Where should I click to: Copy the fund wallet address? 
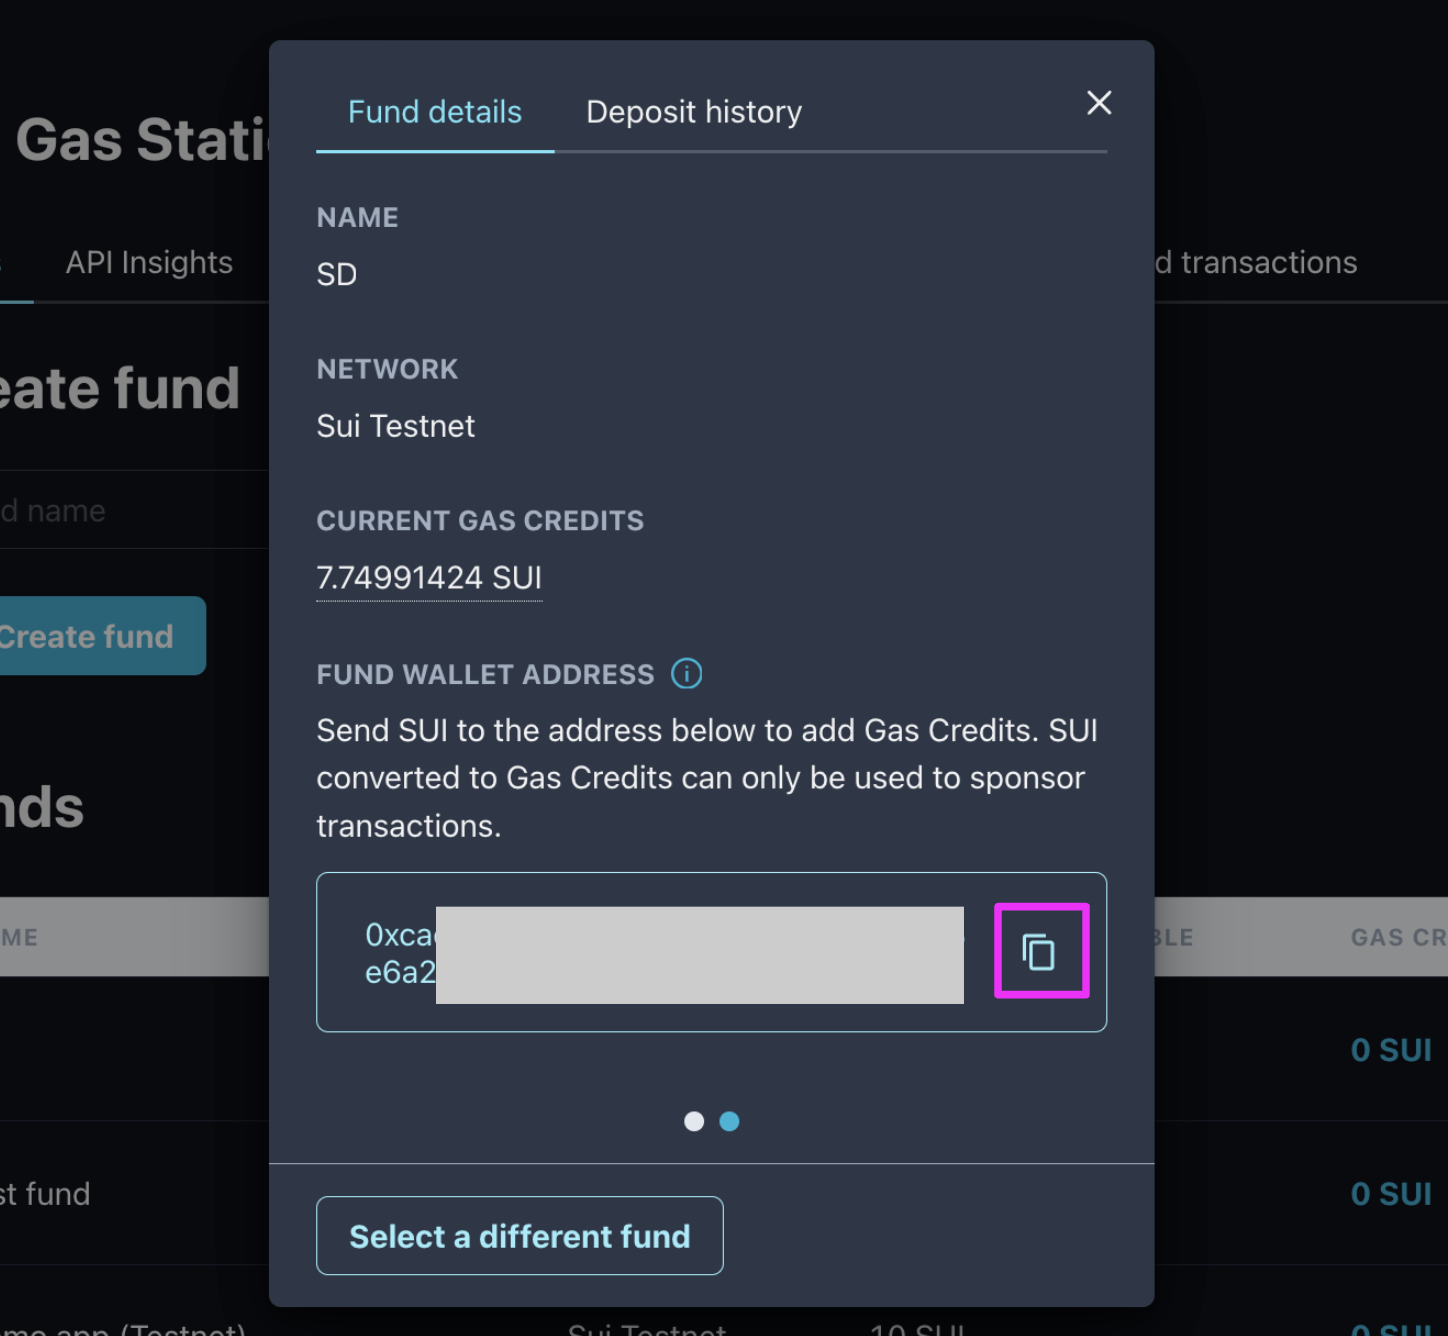click(1040, 951)
